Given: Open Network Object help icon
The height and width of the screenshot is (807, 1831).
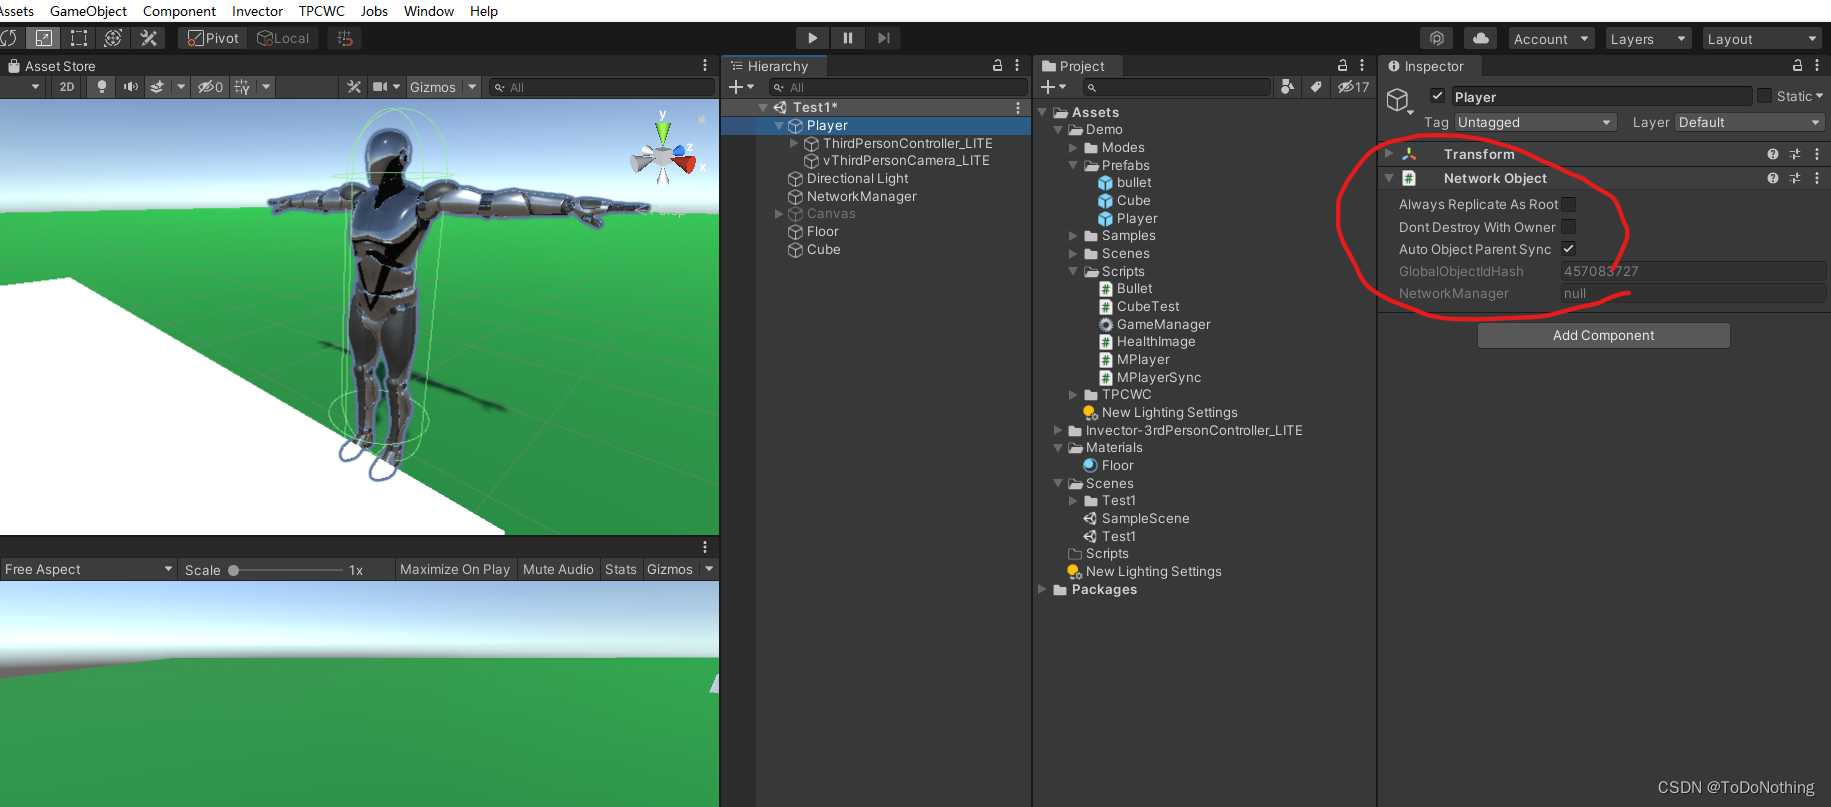Looking at the screenshot, I should 1773,178.
